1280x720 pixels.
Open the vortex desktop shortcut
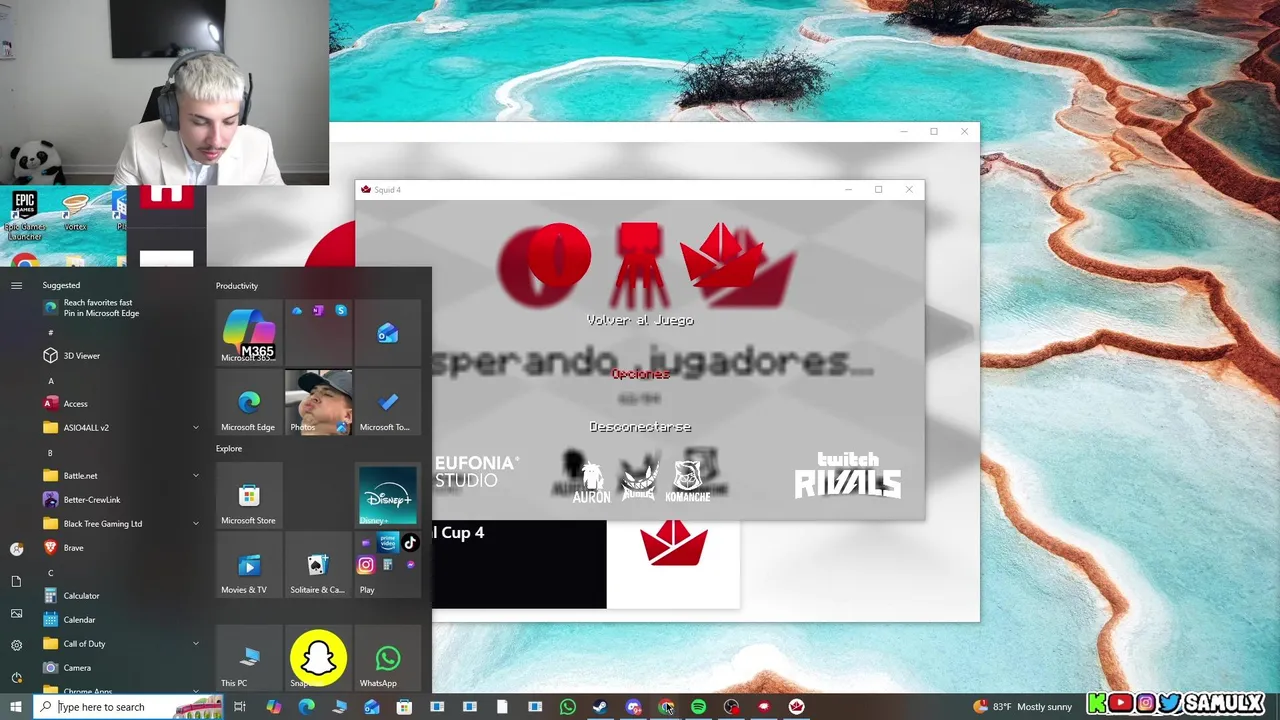coord(75,213)
